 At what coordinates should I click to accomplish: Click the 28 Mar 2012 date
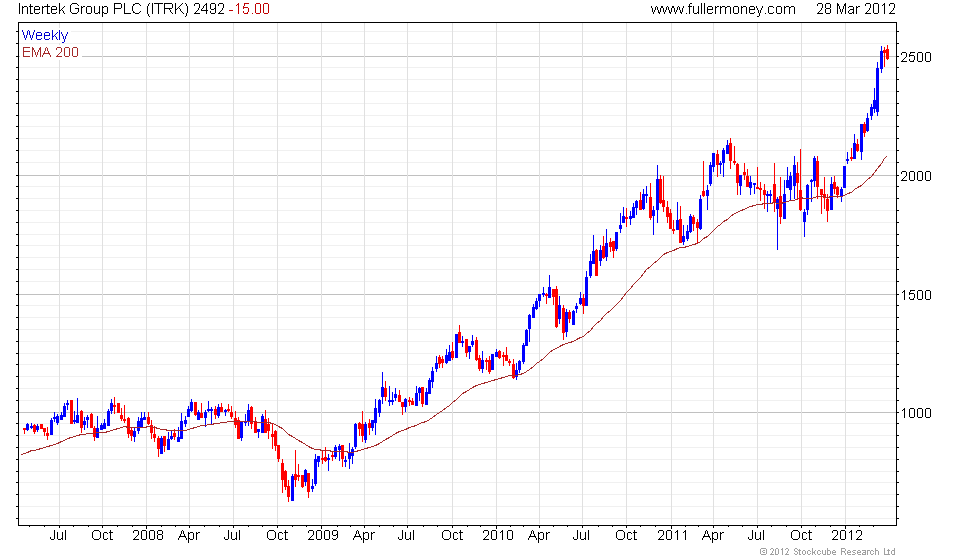tap(856, 9)
